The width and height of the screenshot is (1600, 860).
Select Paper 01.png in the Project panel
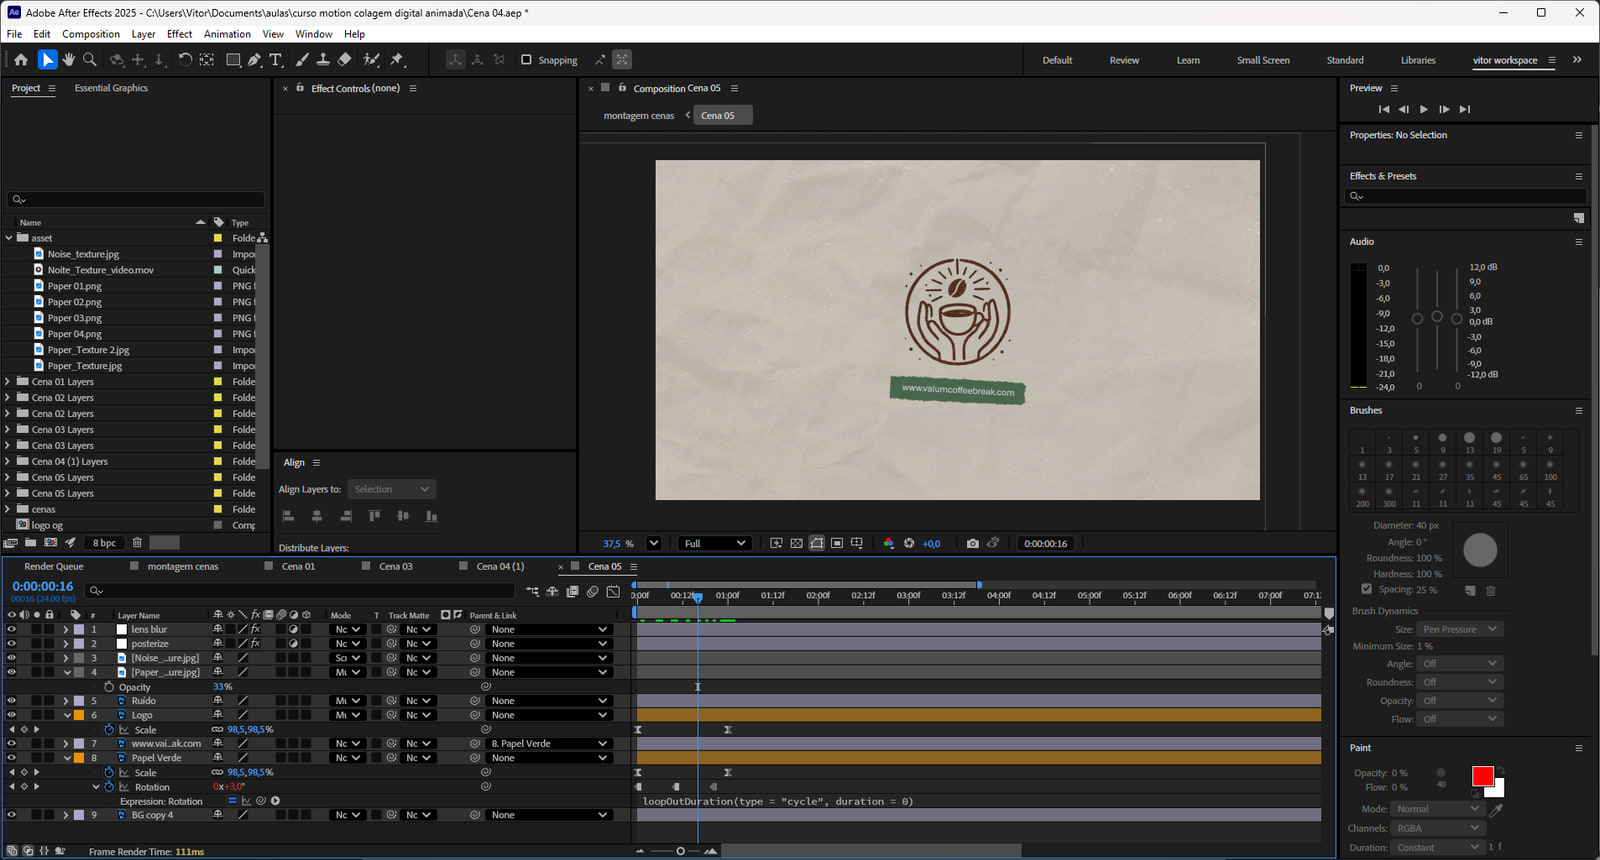[x=75, y=286]
